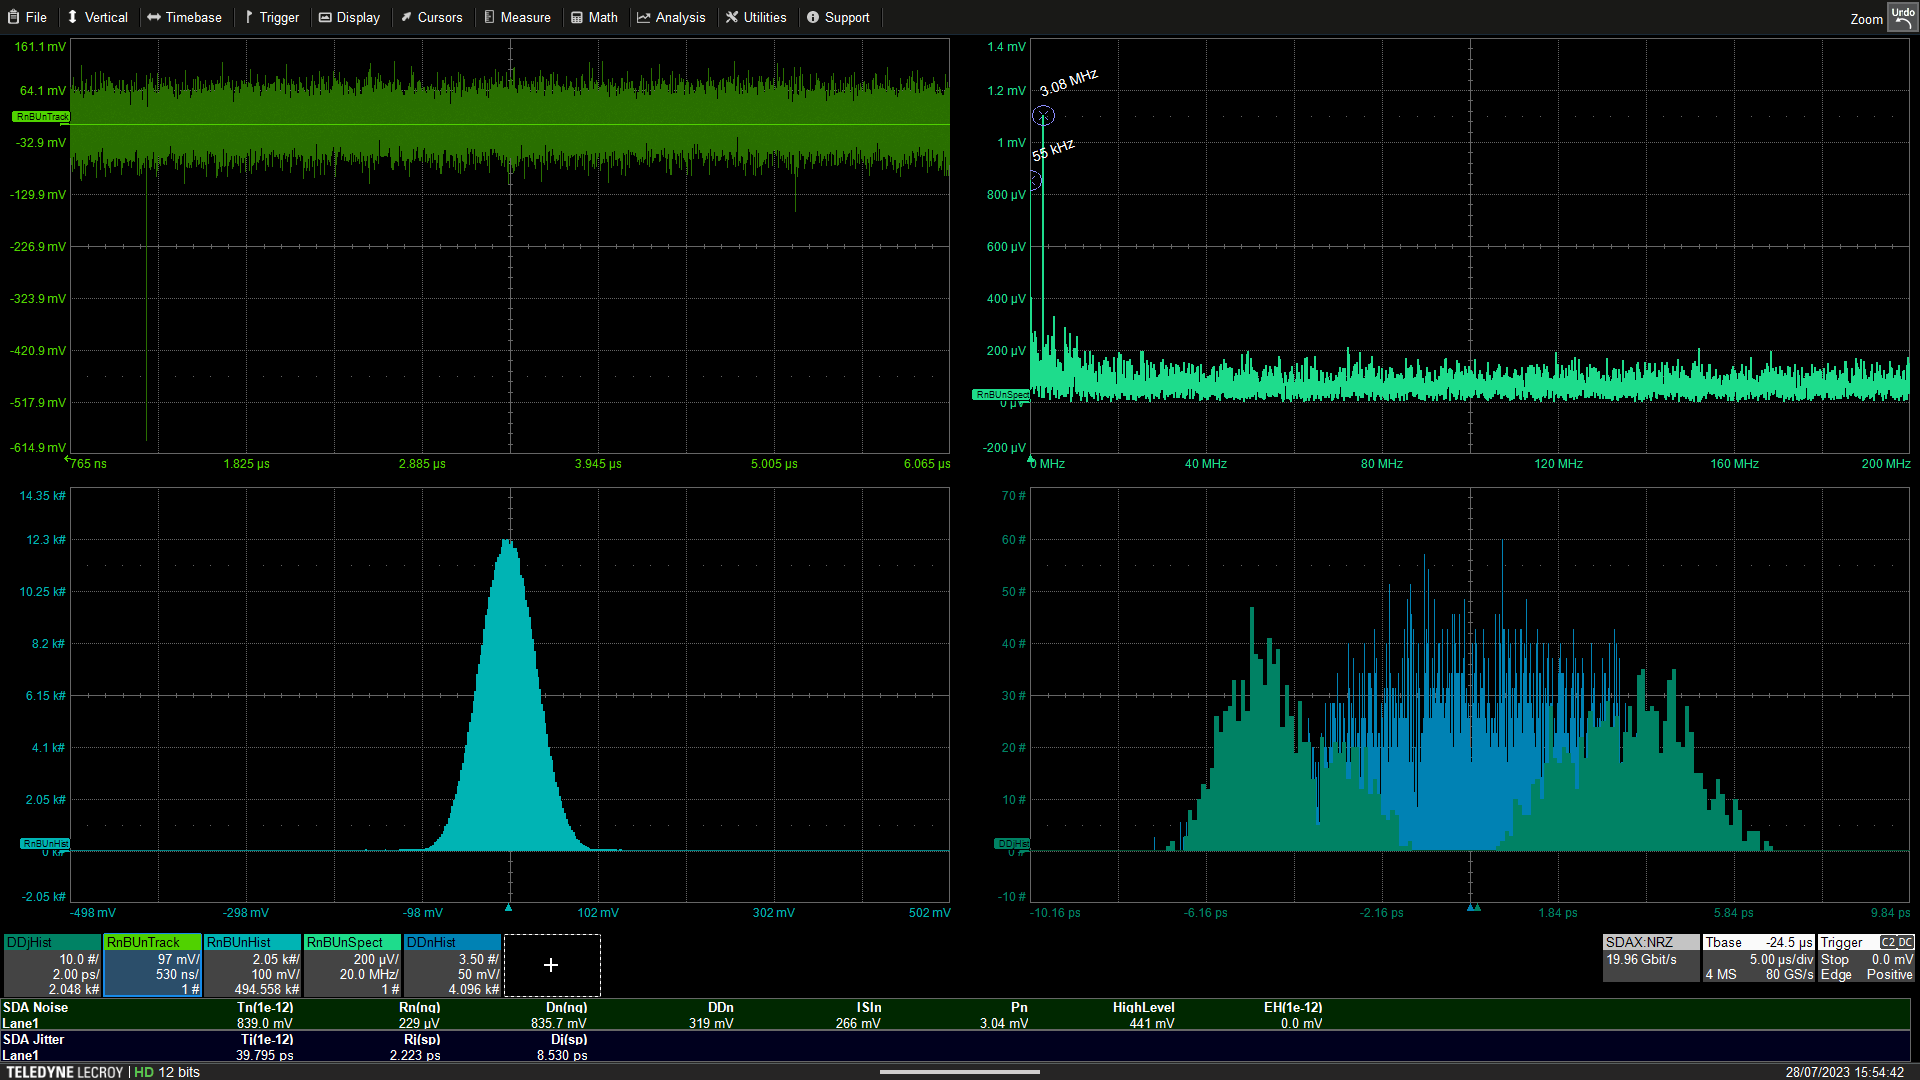Select the RnBUnHist trace label on the grid
This screenshot has height=1080, width=1920.
coord(45,844)
